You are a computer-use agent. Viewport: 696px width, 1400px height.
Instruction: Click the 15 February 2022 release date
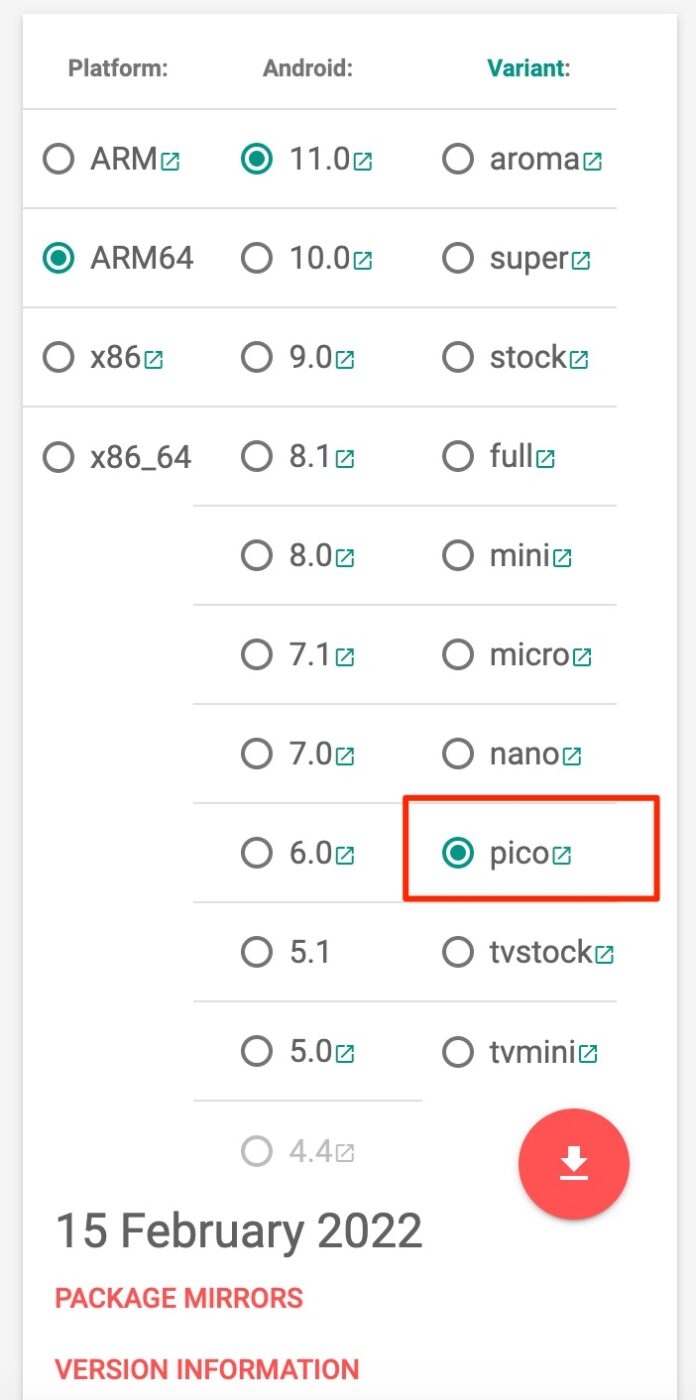point(239,1231)
